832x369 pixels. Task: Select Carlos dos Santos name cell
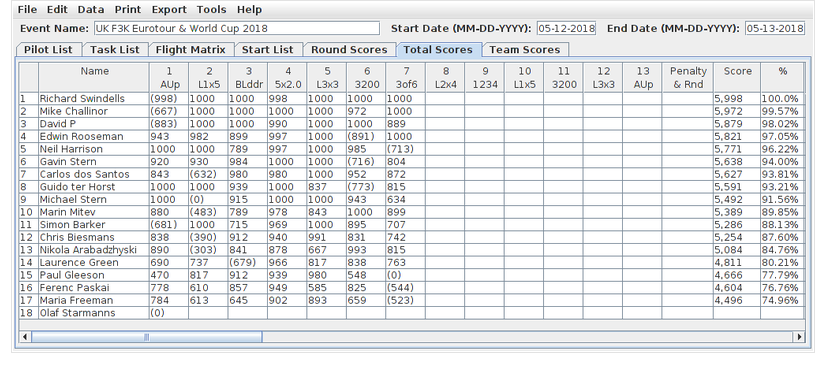pos(94,174)
